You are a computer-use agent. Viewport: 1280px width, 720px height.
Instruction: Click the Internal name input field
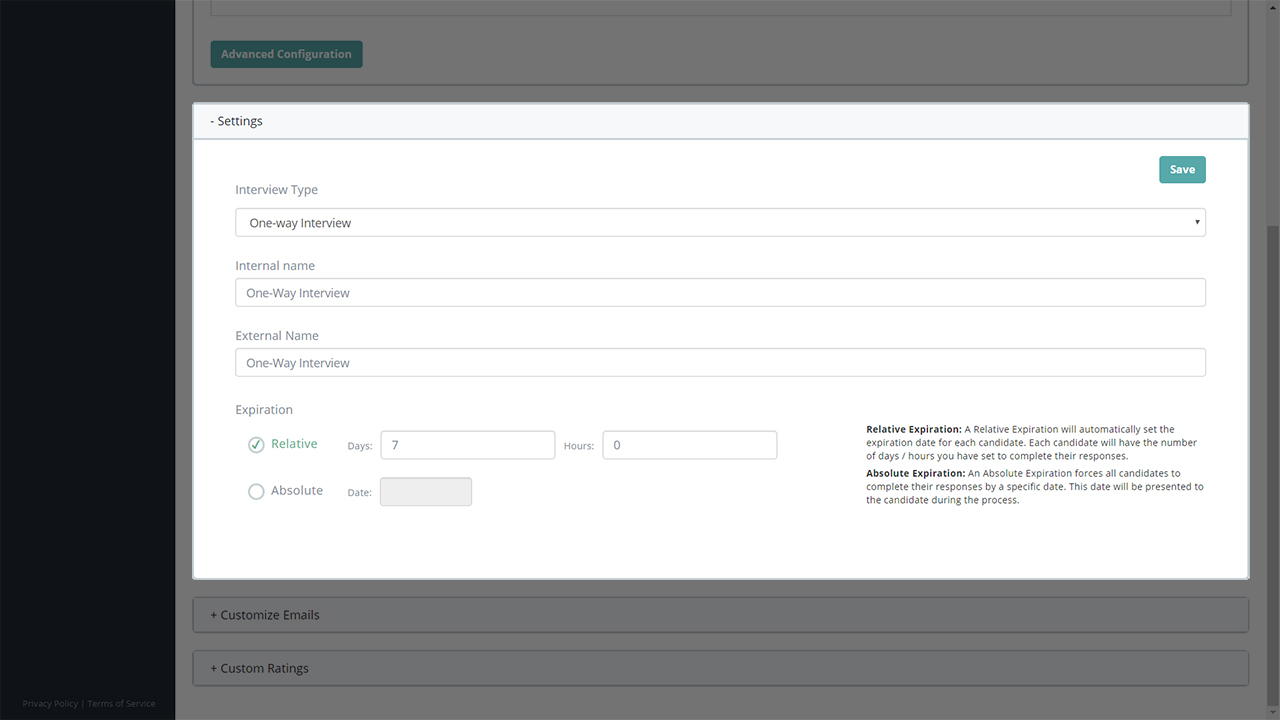click(x=720, y=292)
